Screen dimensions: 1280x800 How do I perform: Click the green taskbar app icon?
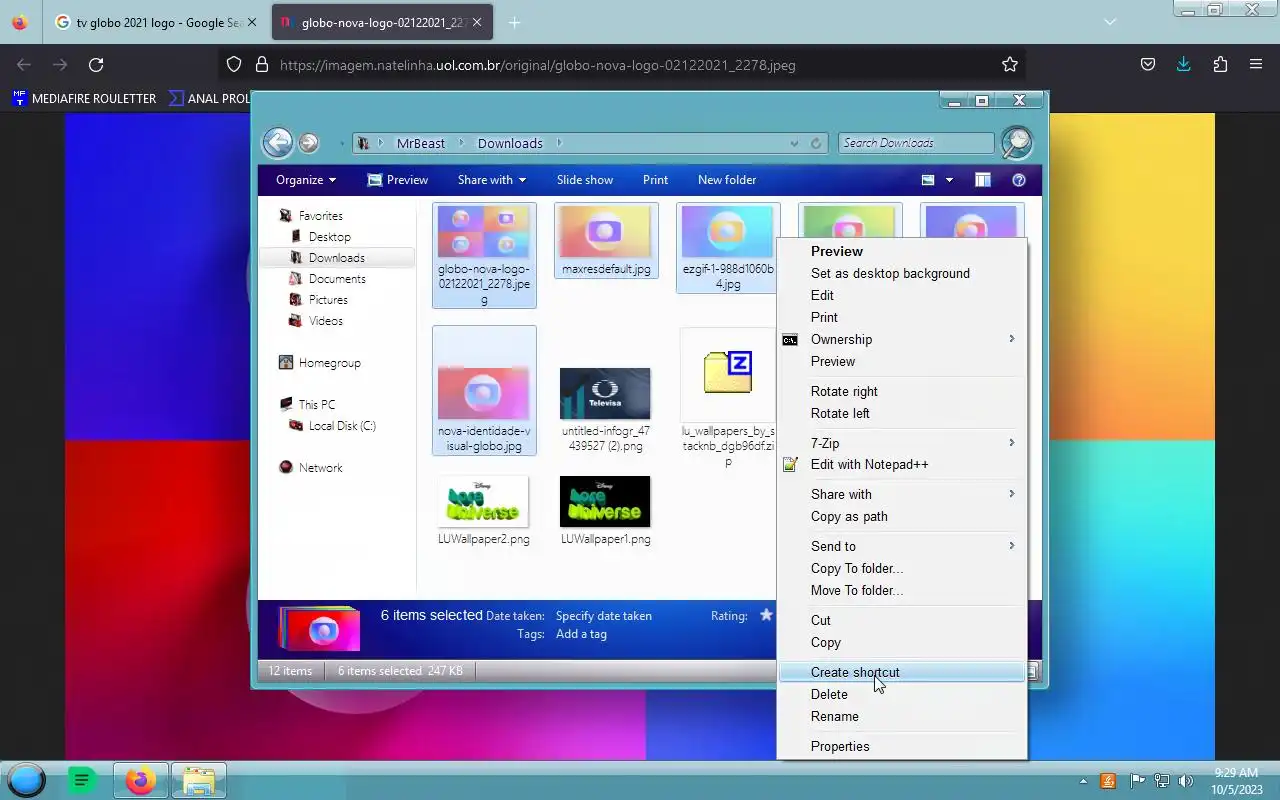pos(83,780)
